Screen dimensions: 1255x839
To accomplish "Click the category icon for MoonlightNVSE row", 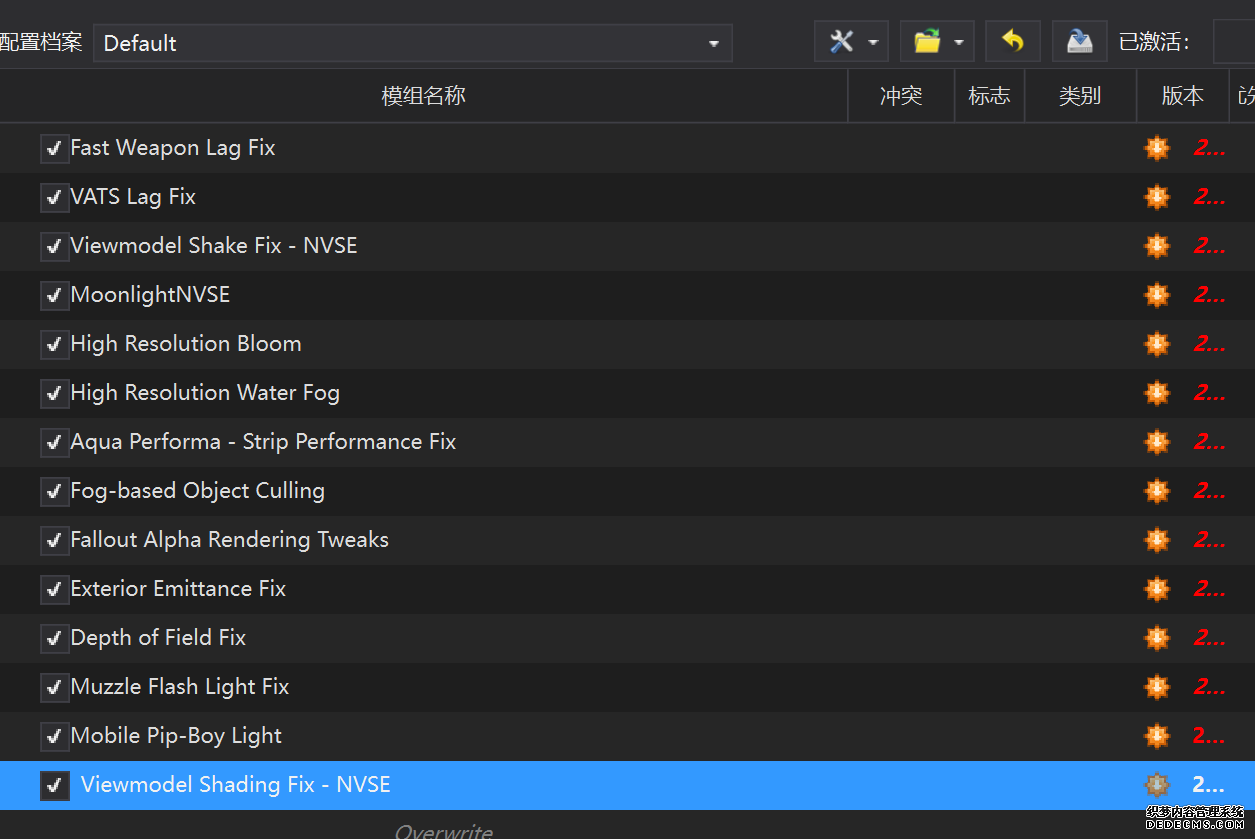I will tap(1157, 295).
